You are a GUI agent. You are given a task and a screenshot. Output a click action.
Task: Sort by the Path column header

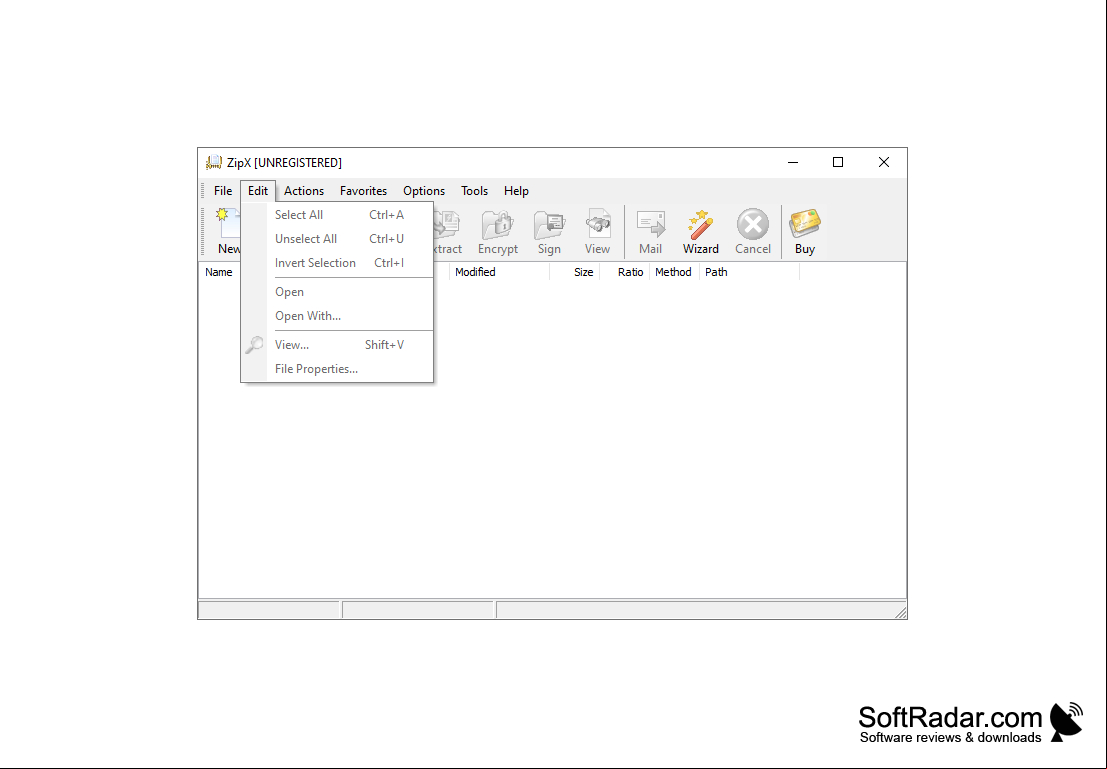pyautogui.click(x=749, y=272)
